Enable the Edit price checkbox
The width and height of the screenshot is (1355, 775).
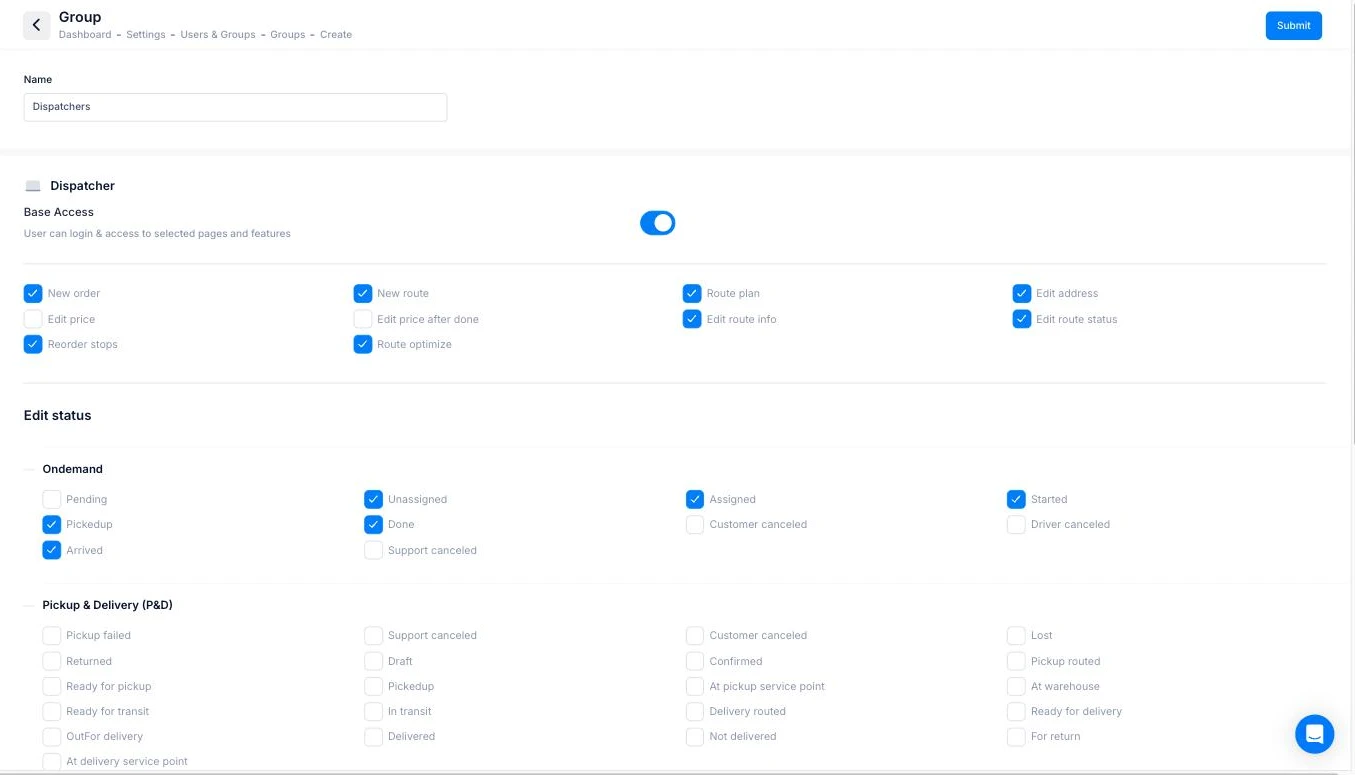coord(33,319)
